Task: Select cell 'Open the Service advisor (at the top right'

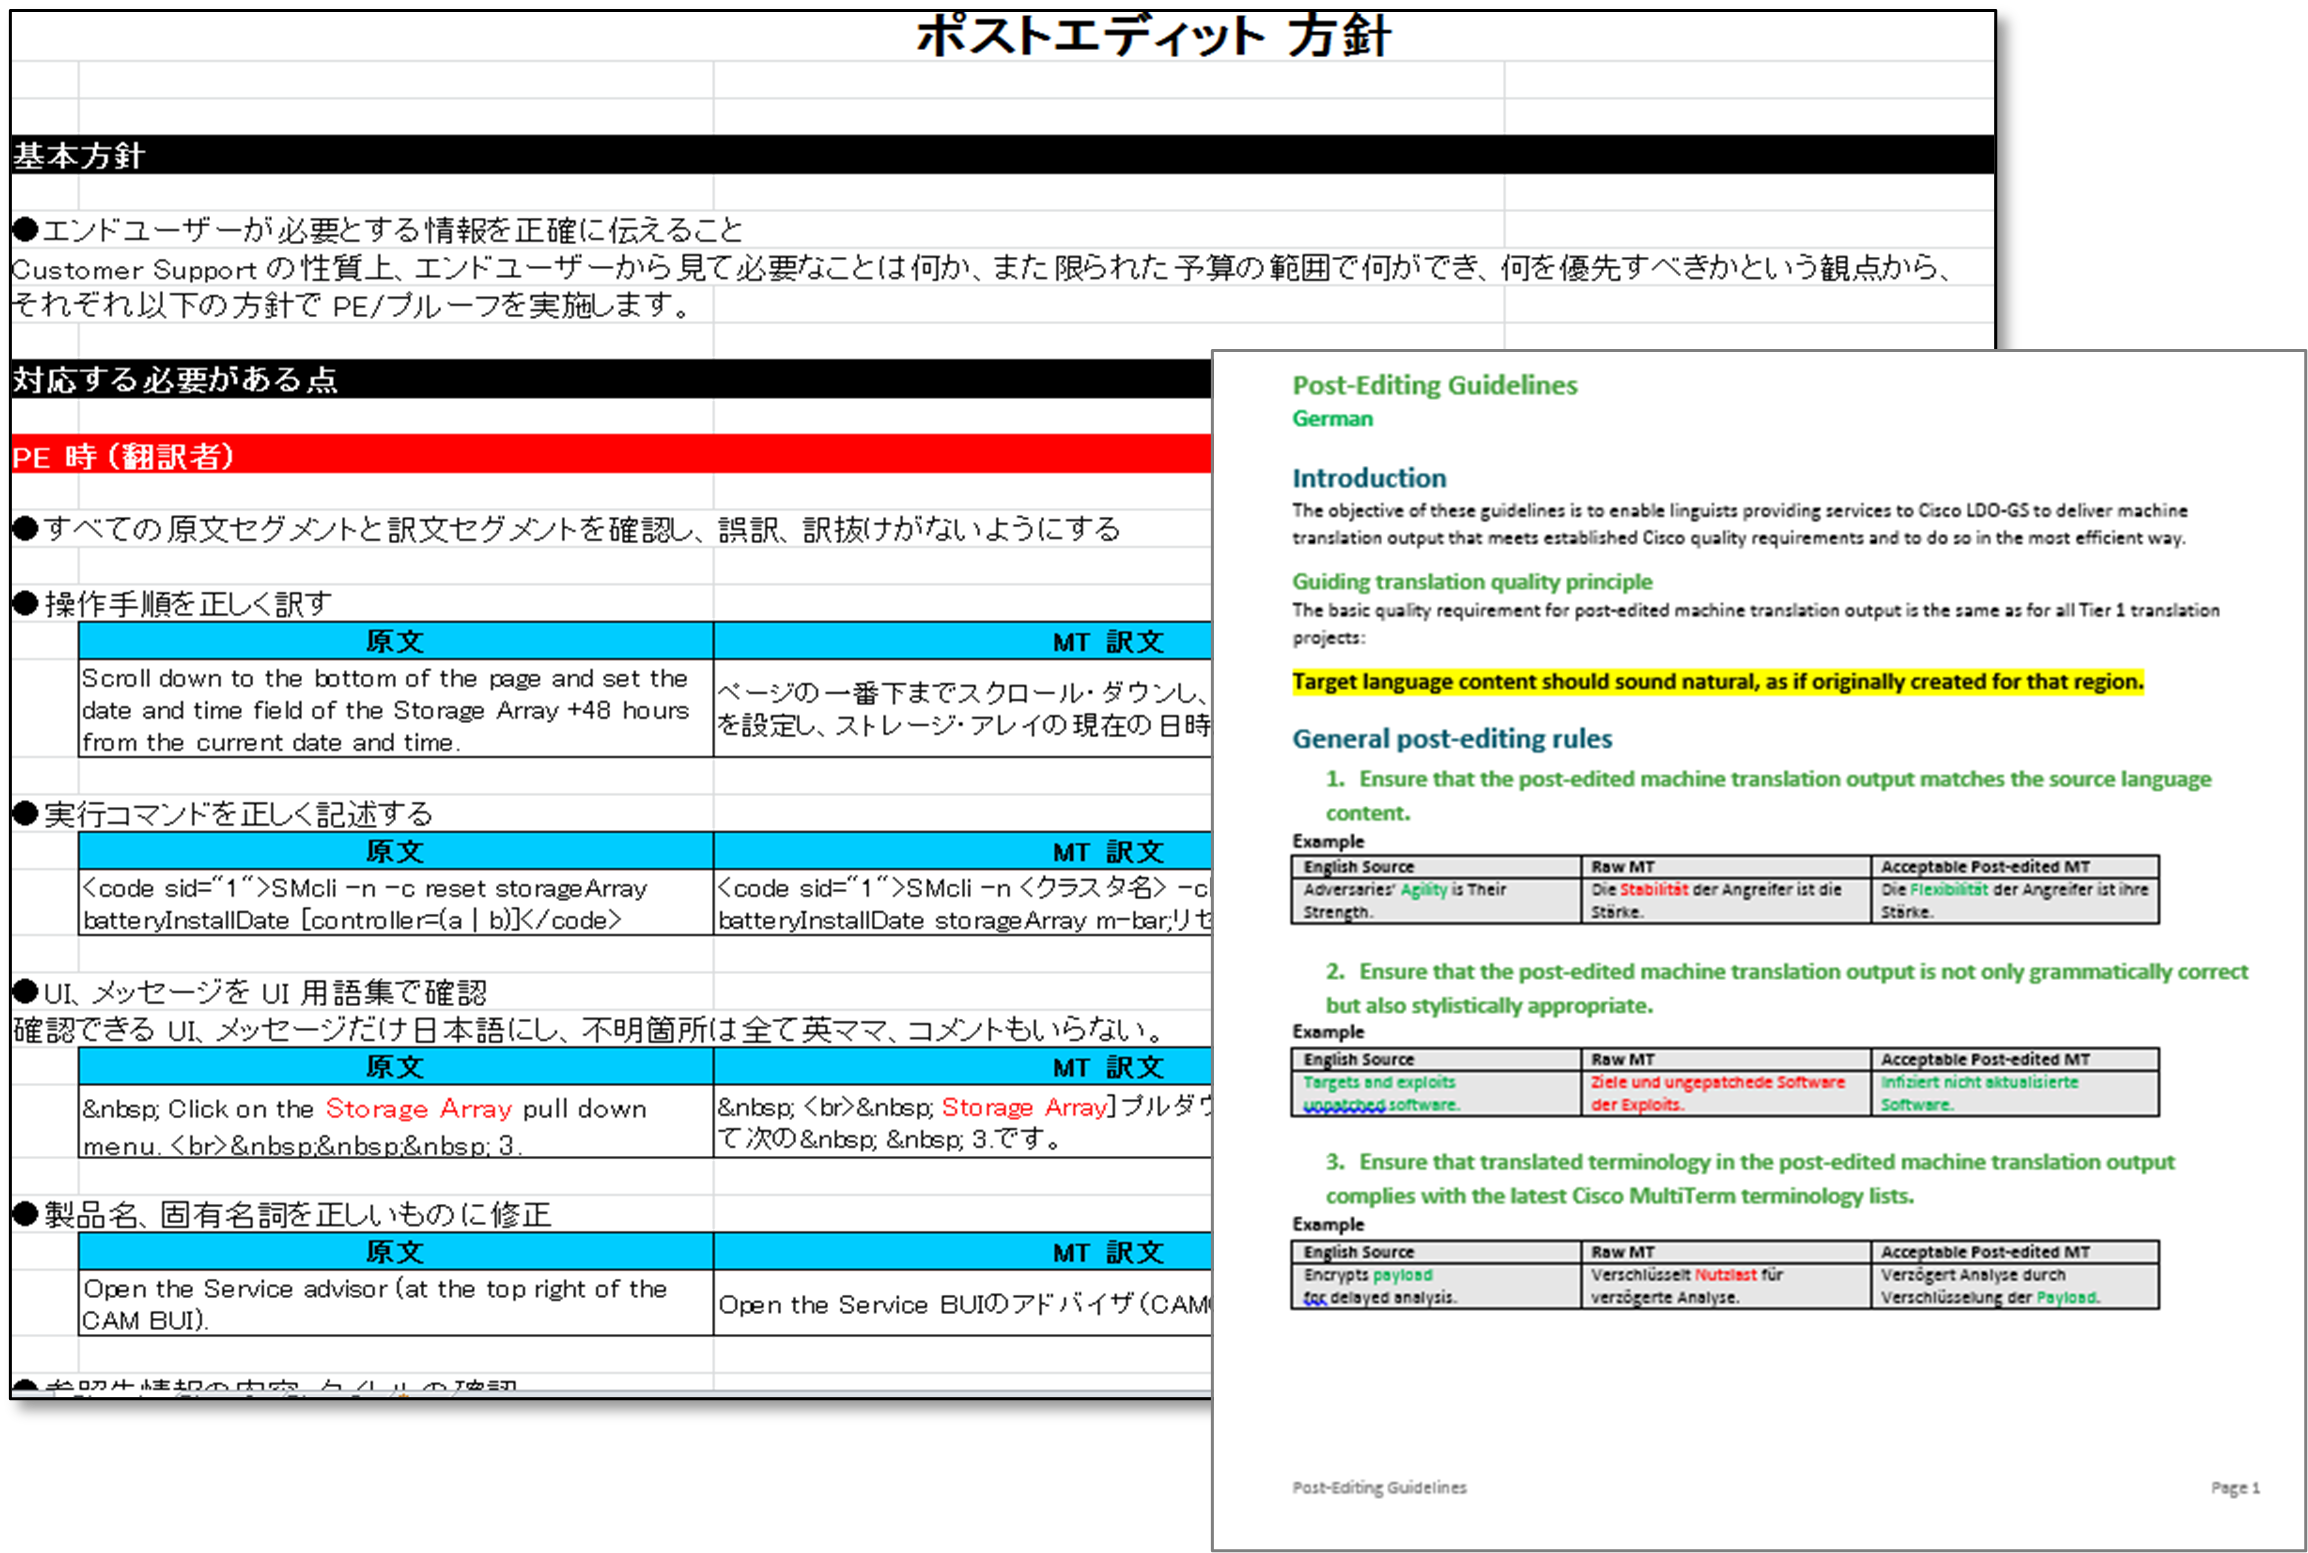Action: (396, 1303)
